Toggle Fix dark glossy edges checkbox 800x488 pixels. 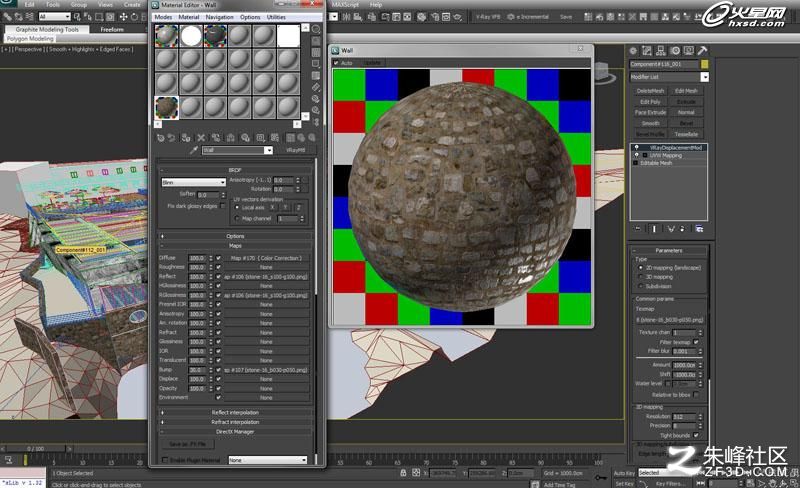coord(222,206)
